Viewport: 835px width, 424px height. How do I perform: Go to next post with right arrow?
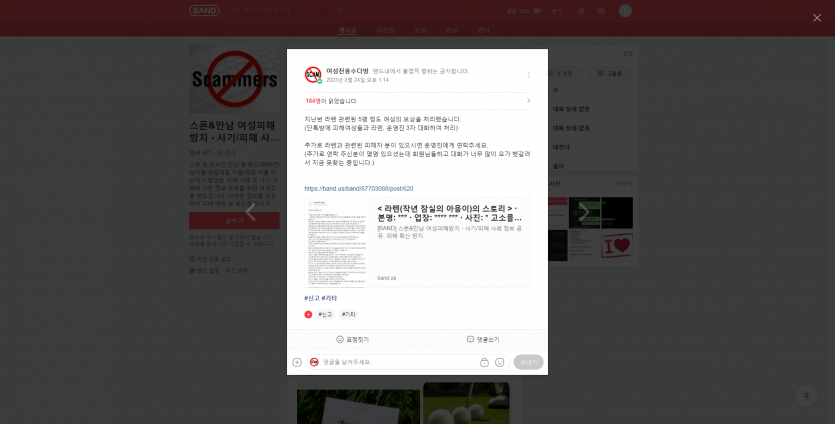coord(584,212)
